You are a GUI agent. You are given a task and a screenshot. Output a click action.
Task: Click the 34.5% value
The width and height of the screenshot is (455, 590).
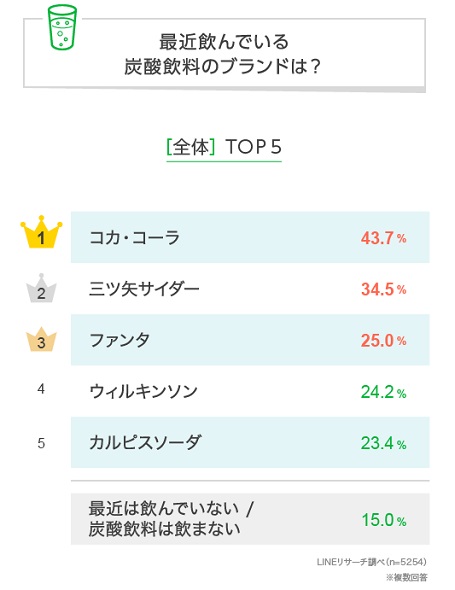[383, 289]
